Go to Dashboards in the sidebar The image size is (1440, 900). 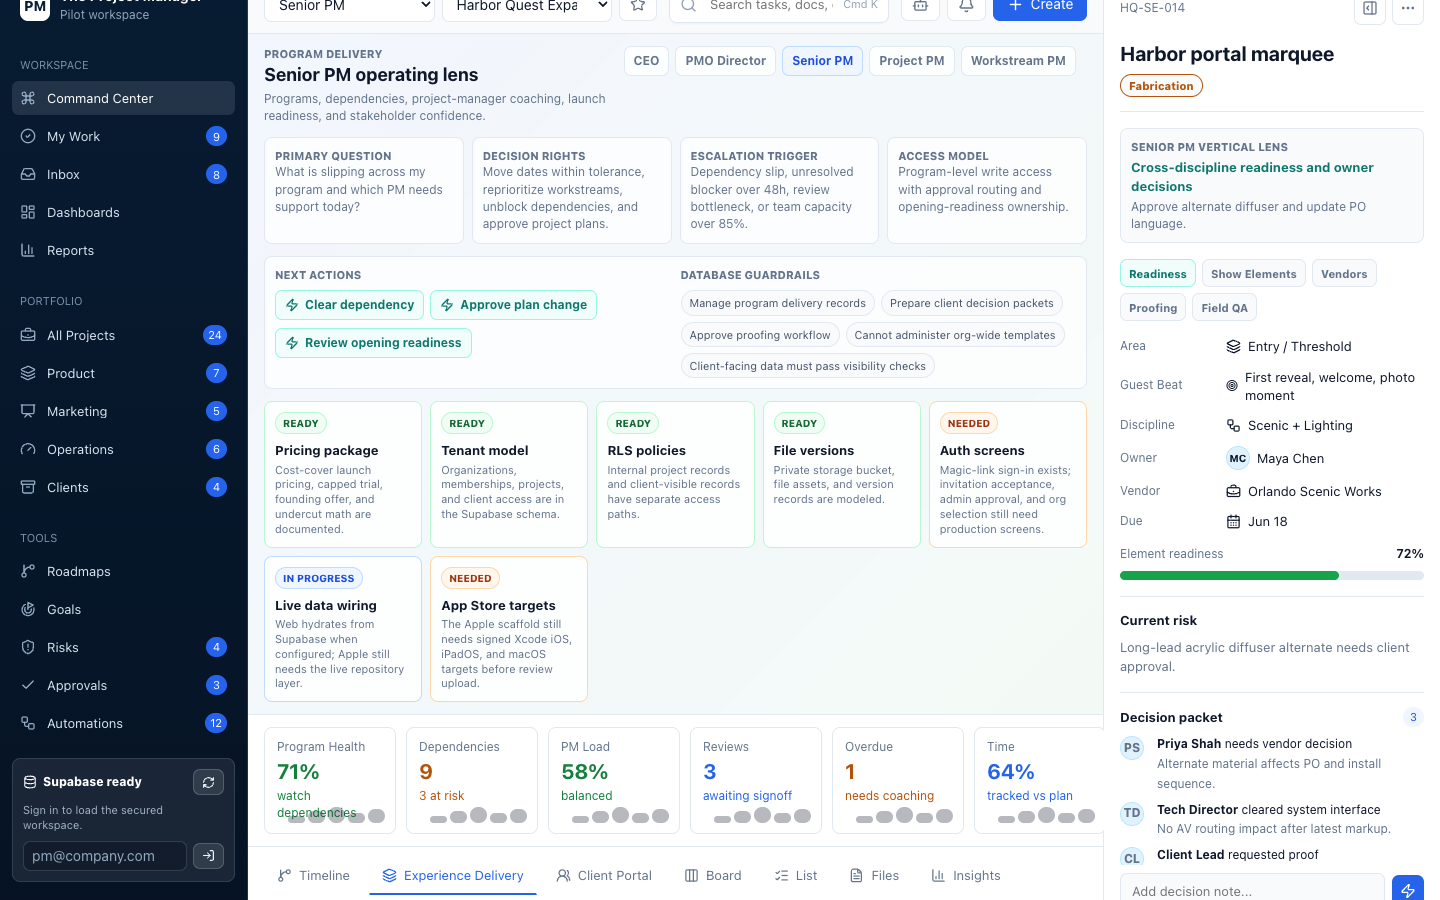pyautogui.click(x=123, y=212)
